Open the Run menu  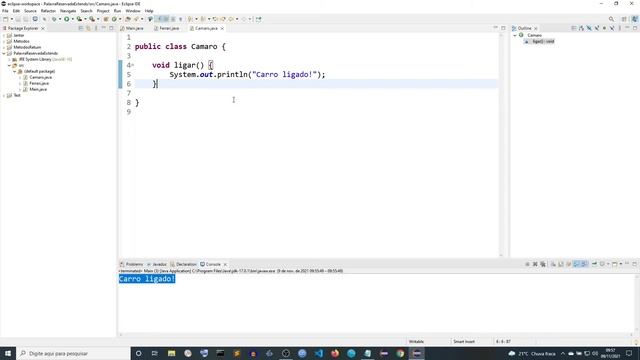pyautogui.click(x=117, y=11)
